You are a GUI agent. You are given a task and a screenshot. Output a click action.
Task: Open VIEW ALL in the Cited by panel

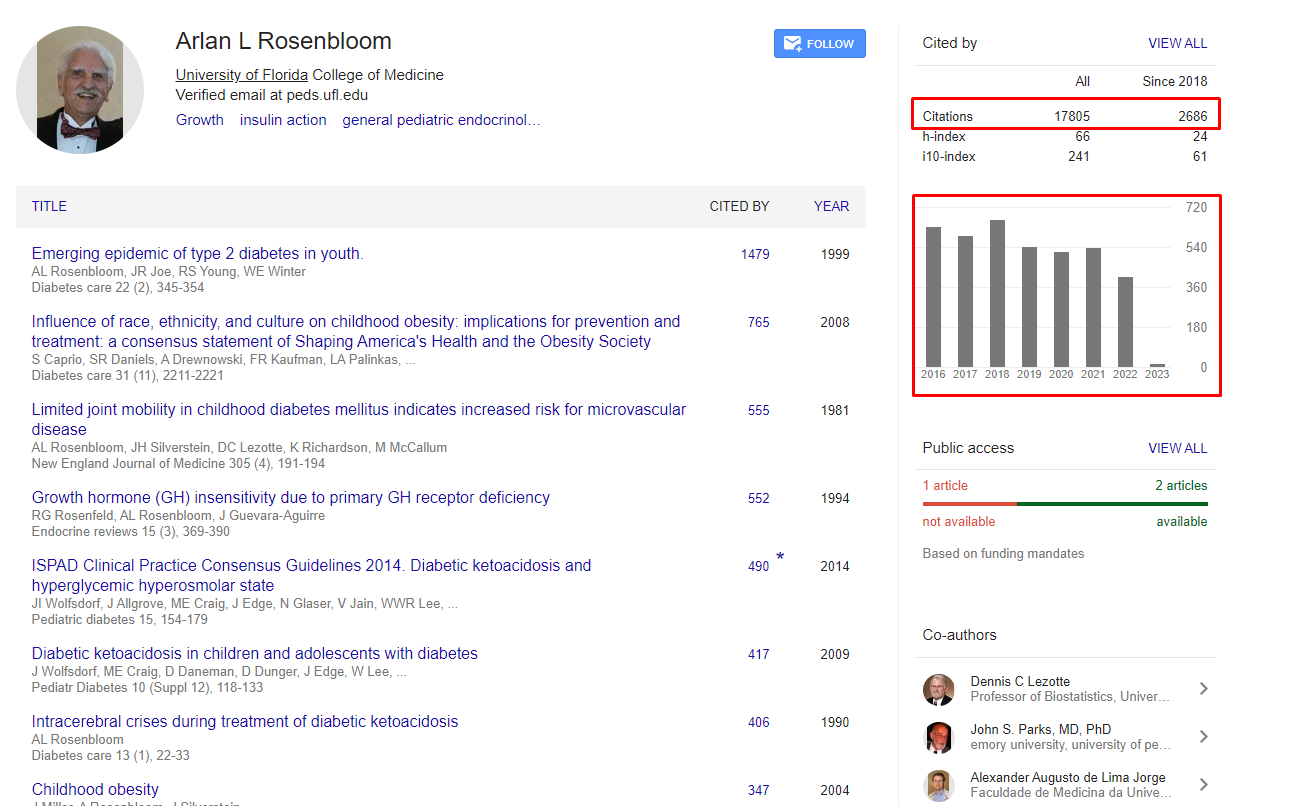click(1177, 42)
